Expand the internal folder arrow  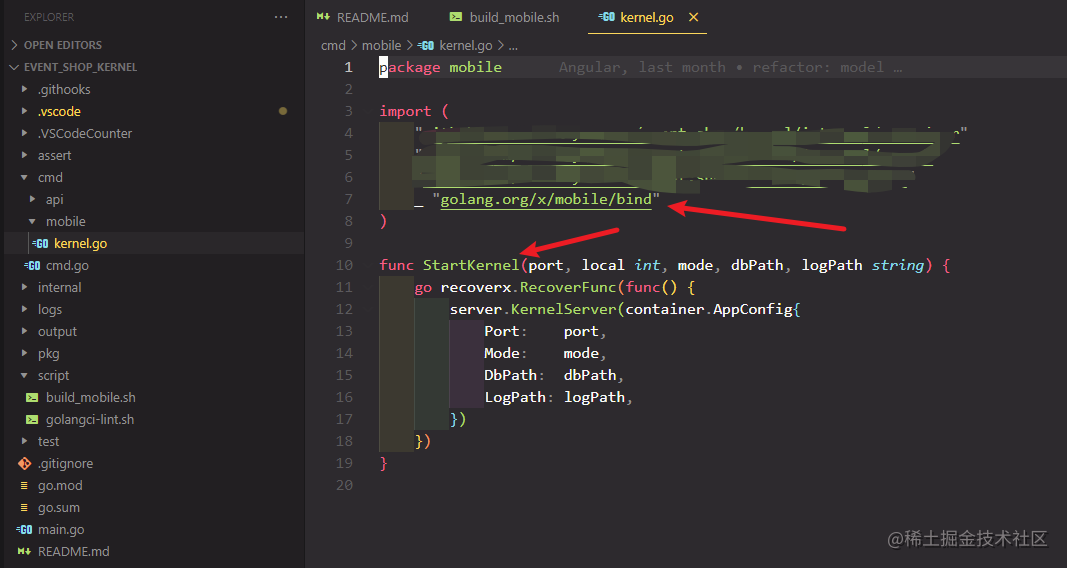24,287
